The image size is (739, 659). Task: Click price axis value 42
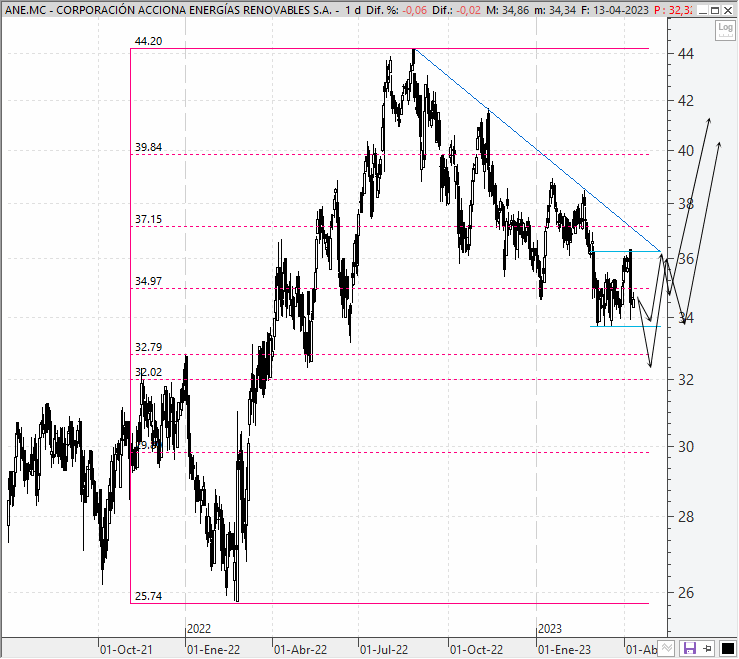(x=686, y=100)
